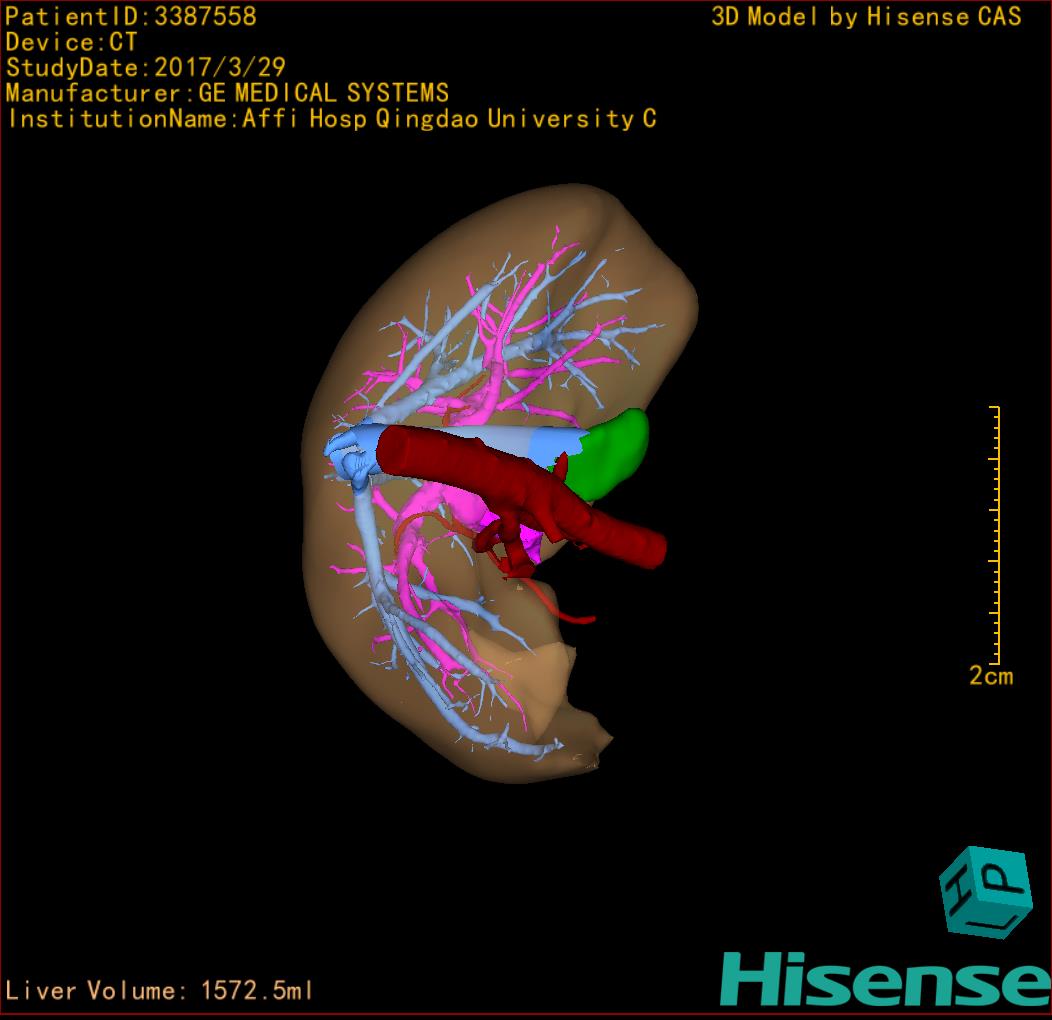The image size is (1052, 1020).
Task: Click the 2cm scale ruler
Action: 995,535
